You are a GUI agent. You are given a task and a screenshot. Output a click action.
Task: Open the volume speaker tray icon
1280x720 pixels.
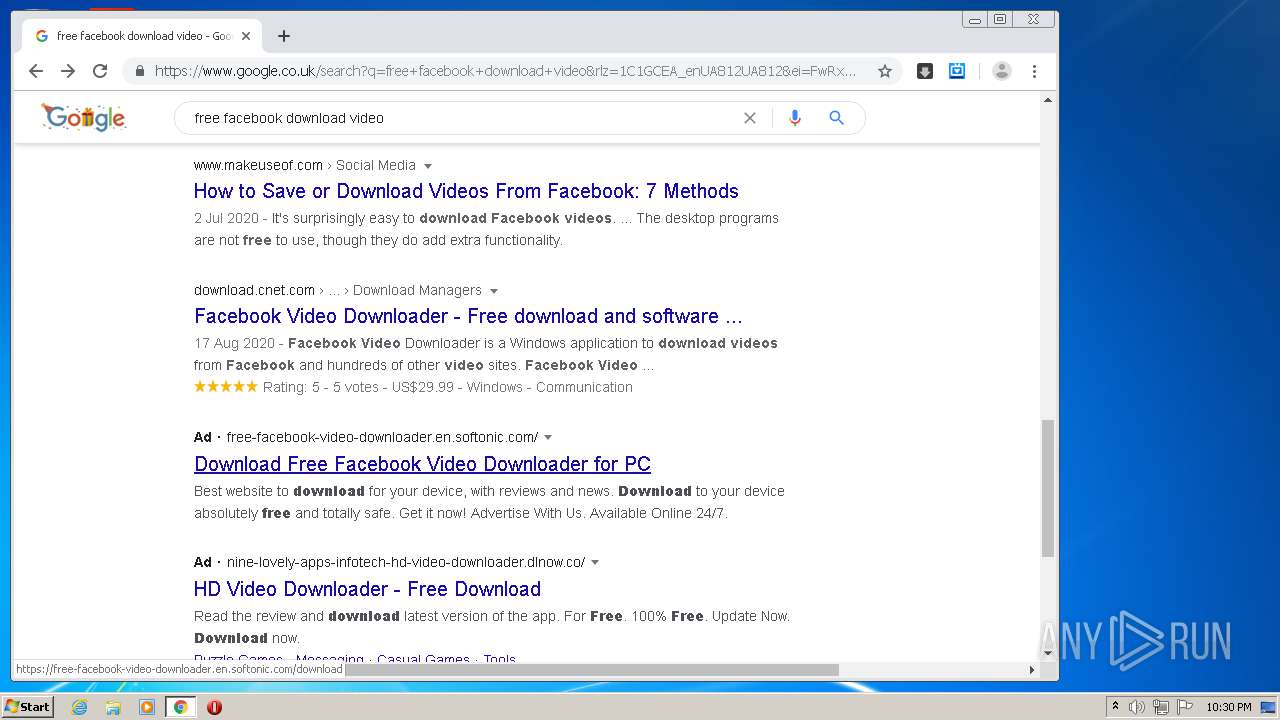1137,707
